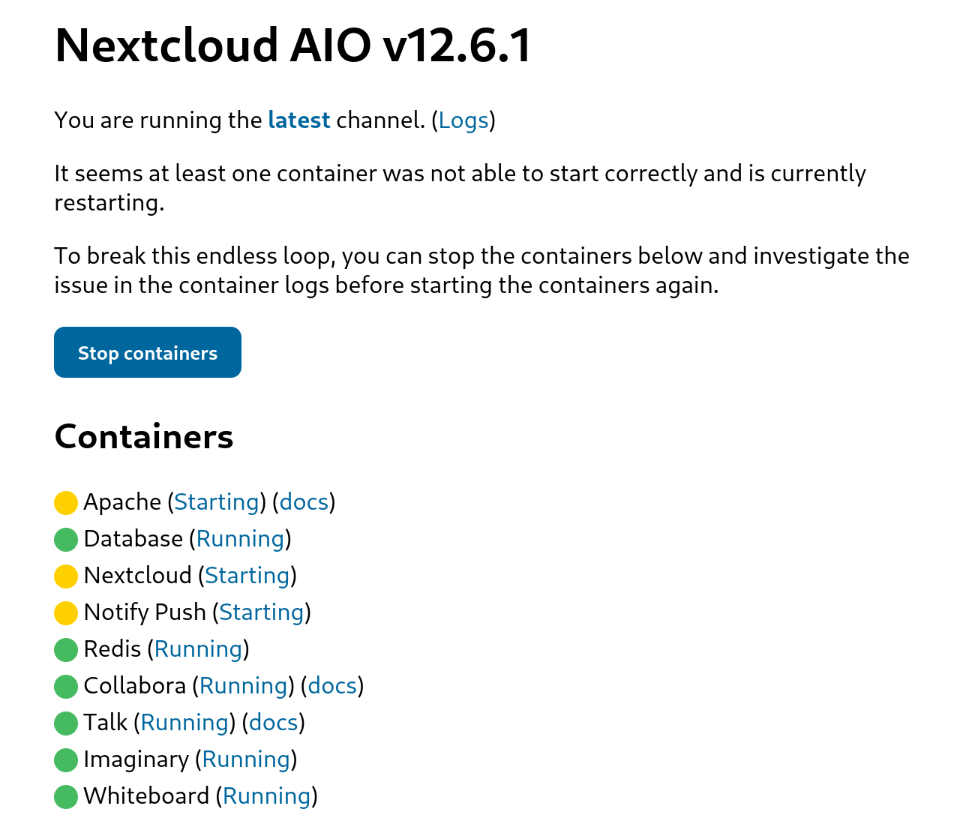Image resolution: width=960 pixels, height=825 pixels.
Task: View the Whiteboard Running status link
Action: 266,797
